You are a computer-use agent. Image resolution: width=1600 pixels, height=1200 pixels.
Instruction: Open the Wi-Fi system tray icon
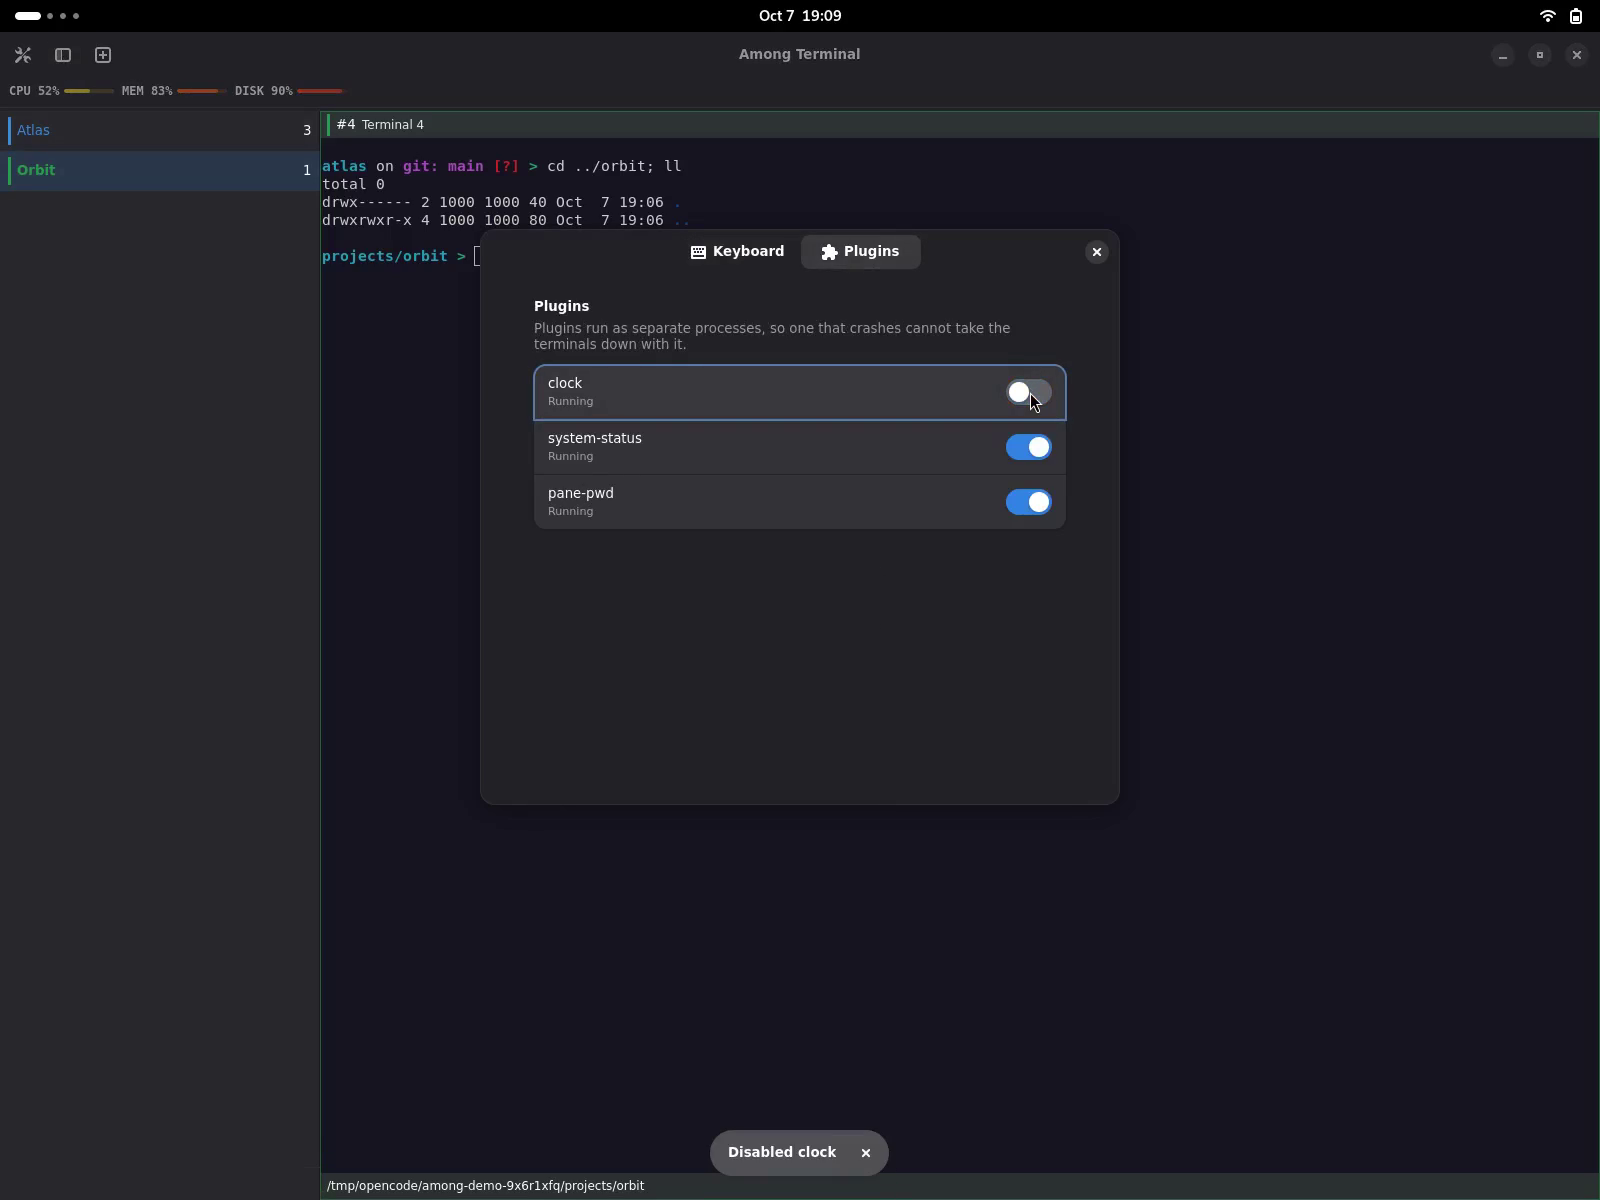(1548, 16)
